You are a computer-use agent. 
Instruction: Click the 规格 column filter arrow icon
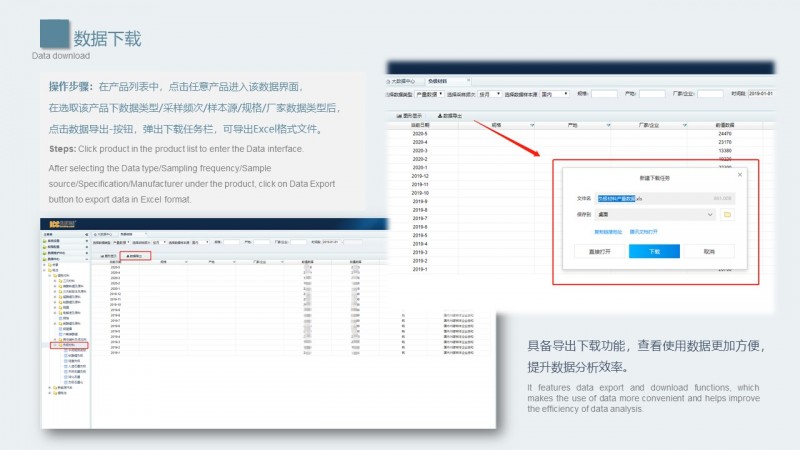(532, 125)
